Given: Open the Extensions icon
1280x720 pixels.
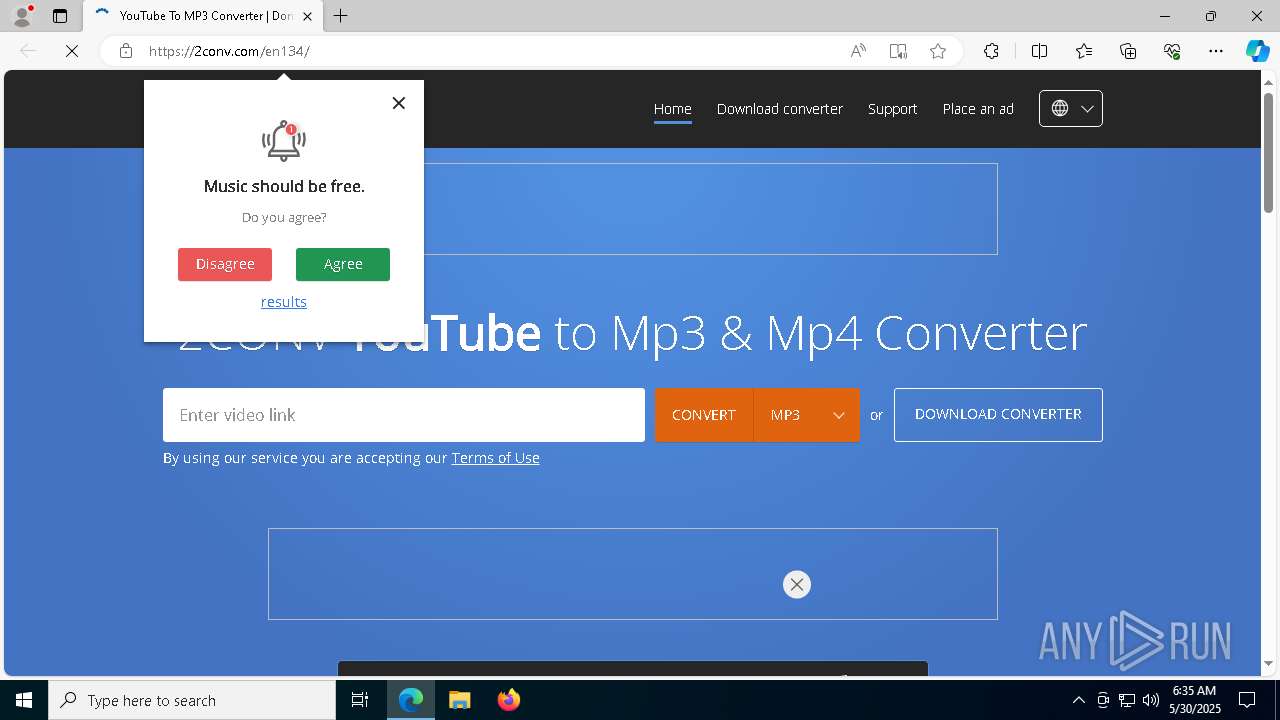Looking at the screenshot, I should [x=991, y=51].
